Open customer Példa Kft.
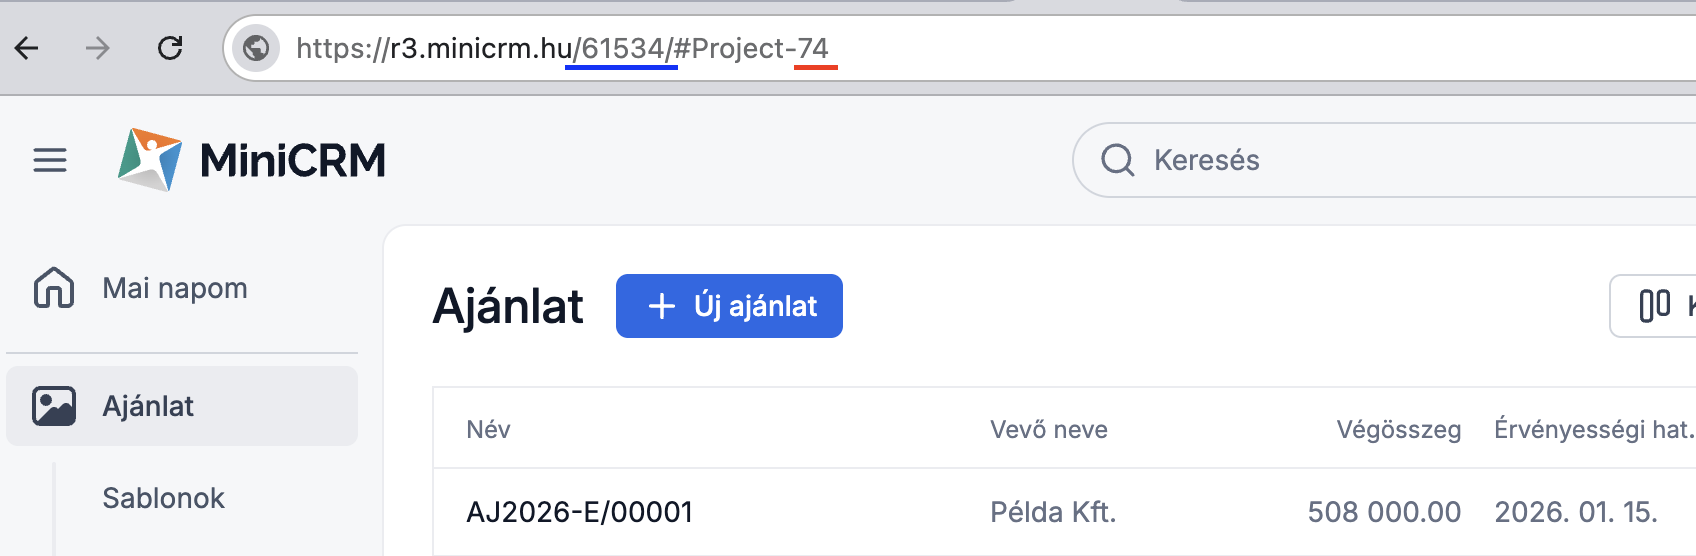 point(1052,512)
